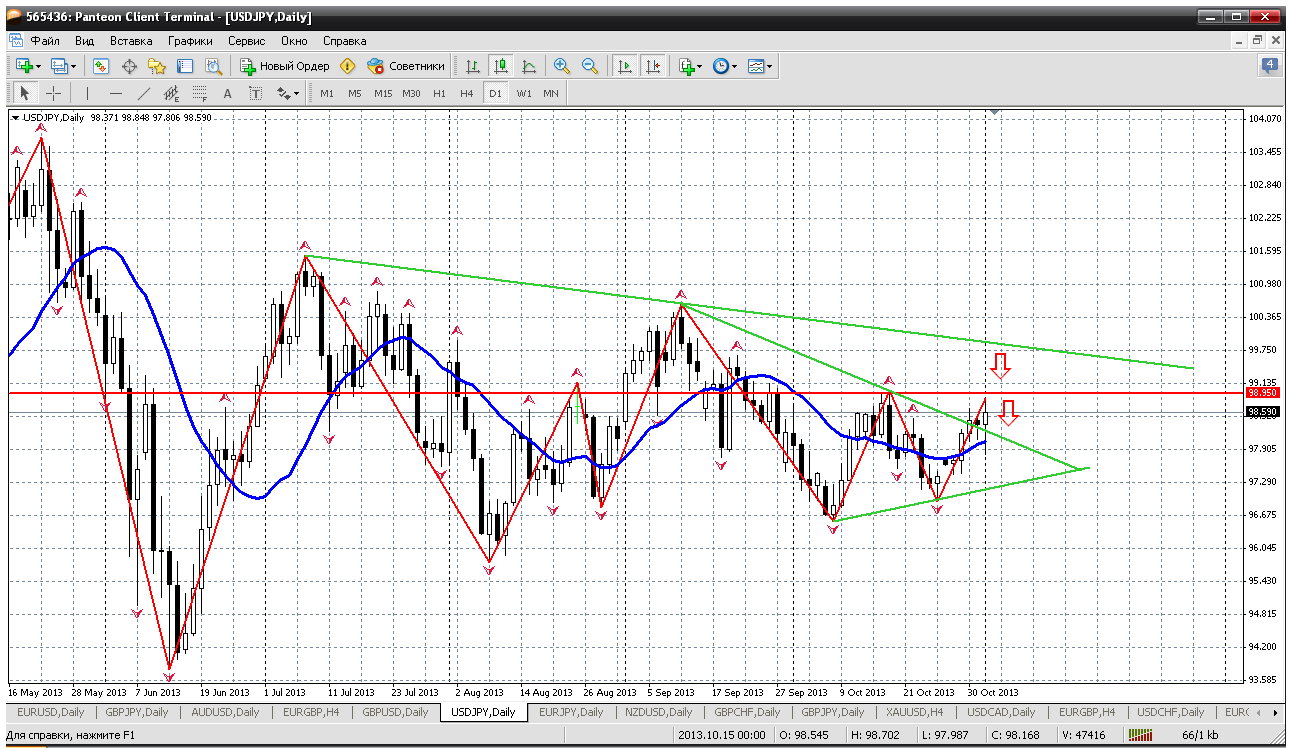This screenshot has width=1289, height=748.
Task: Draw a vertical line
Action: tap(88, 93)
